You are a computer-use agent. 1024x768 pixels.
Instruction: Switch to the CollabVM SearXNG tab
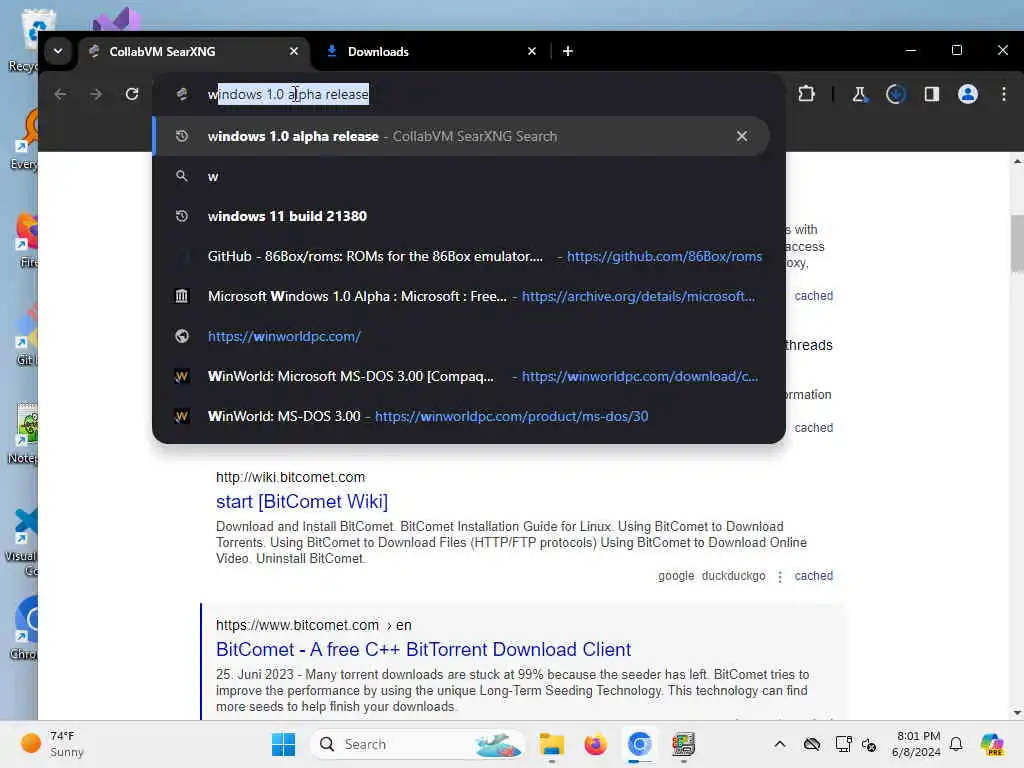click(194, 51)
